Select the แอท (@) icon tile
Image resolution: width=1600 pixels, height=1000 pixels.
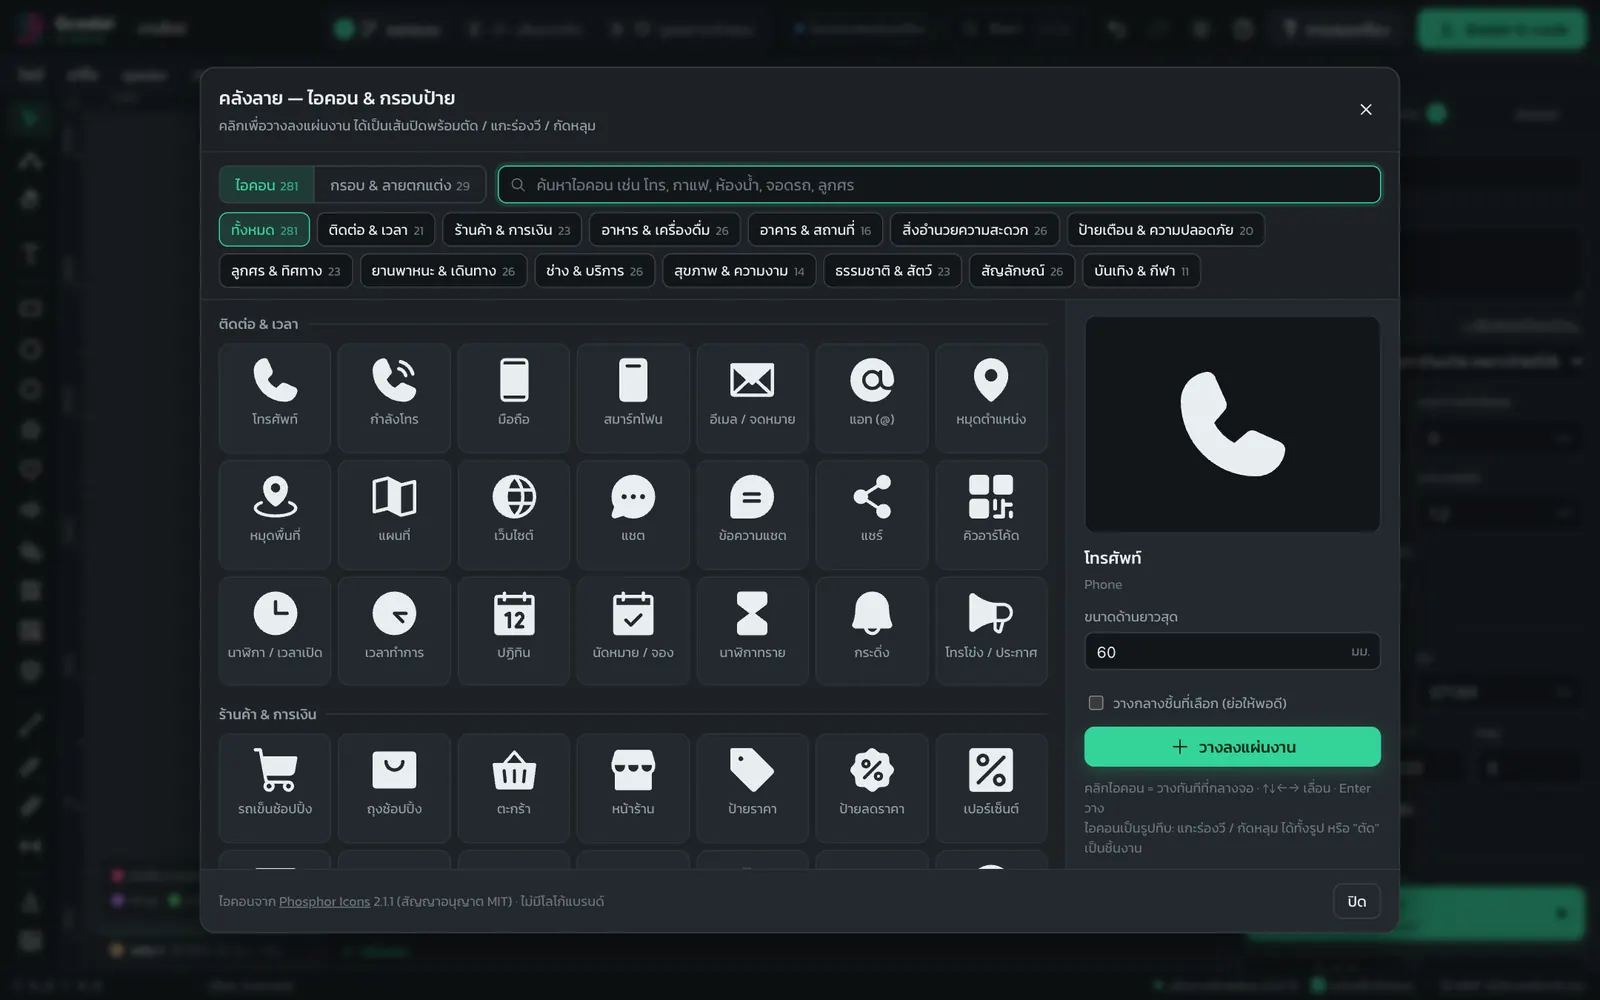point(872,398)
